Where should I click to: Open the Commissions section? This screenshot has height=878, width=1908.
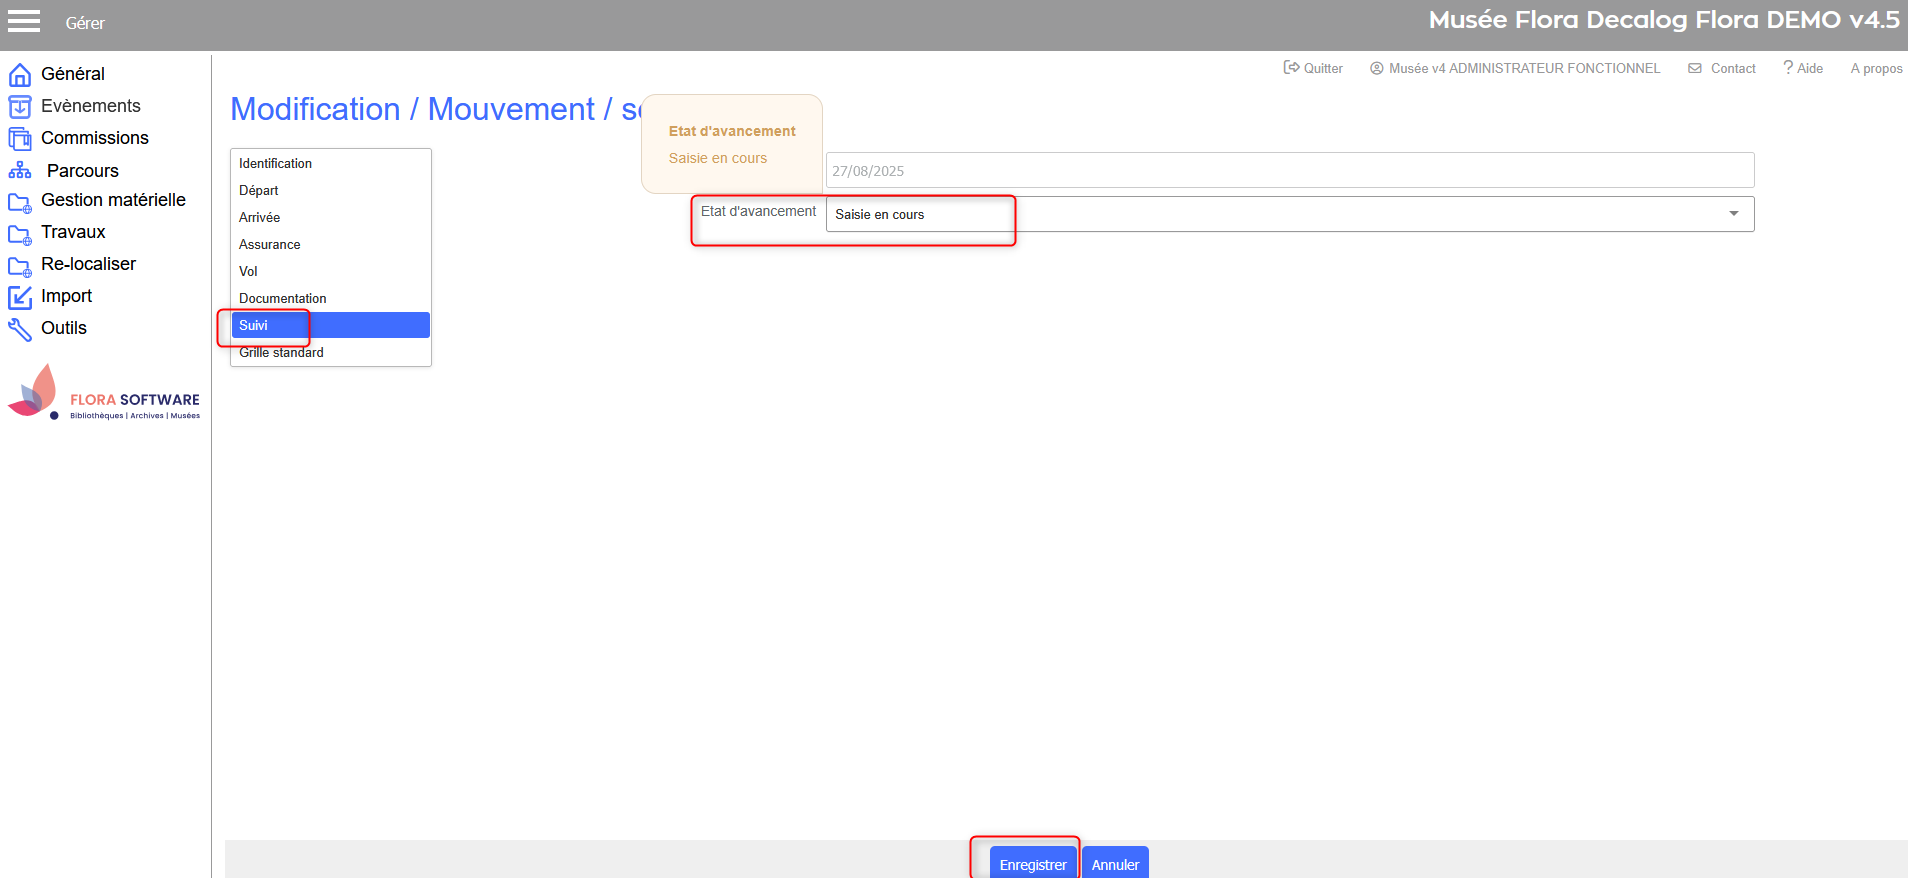[x=95, y=138]
